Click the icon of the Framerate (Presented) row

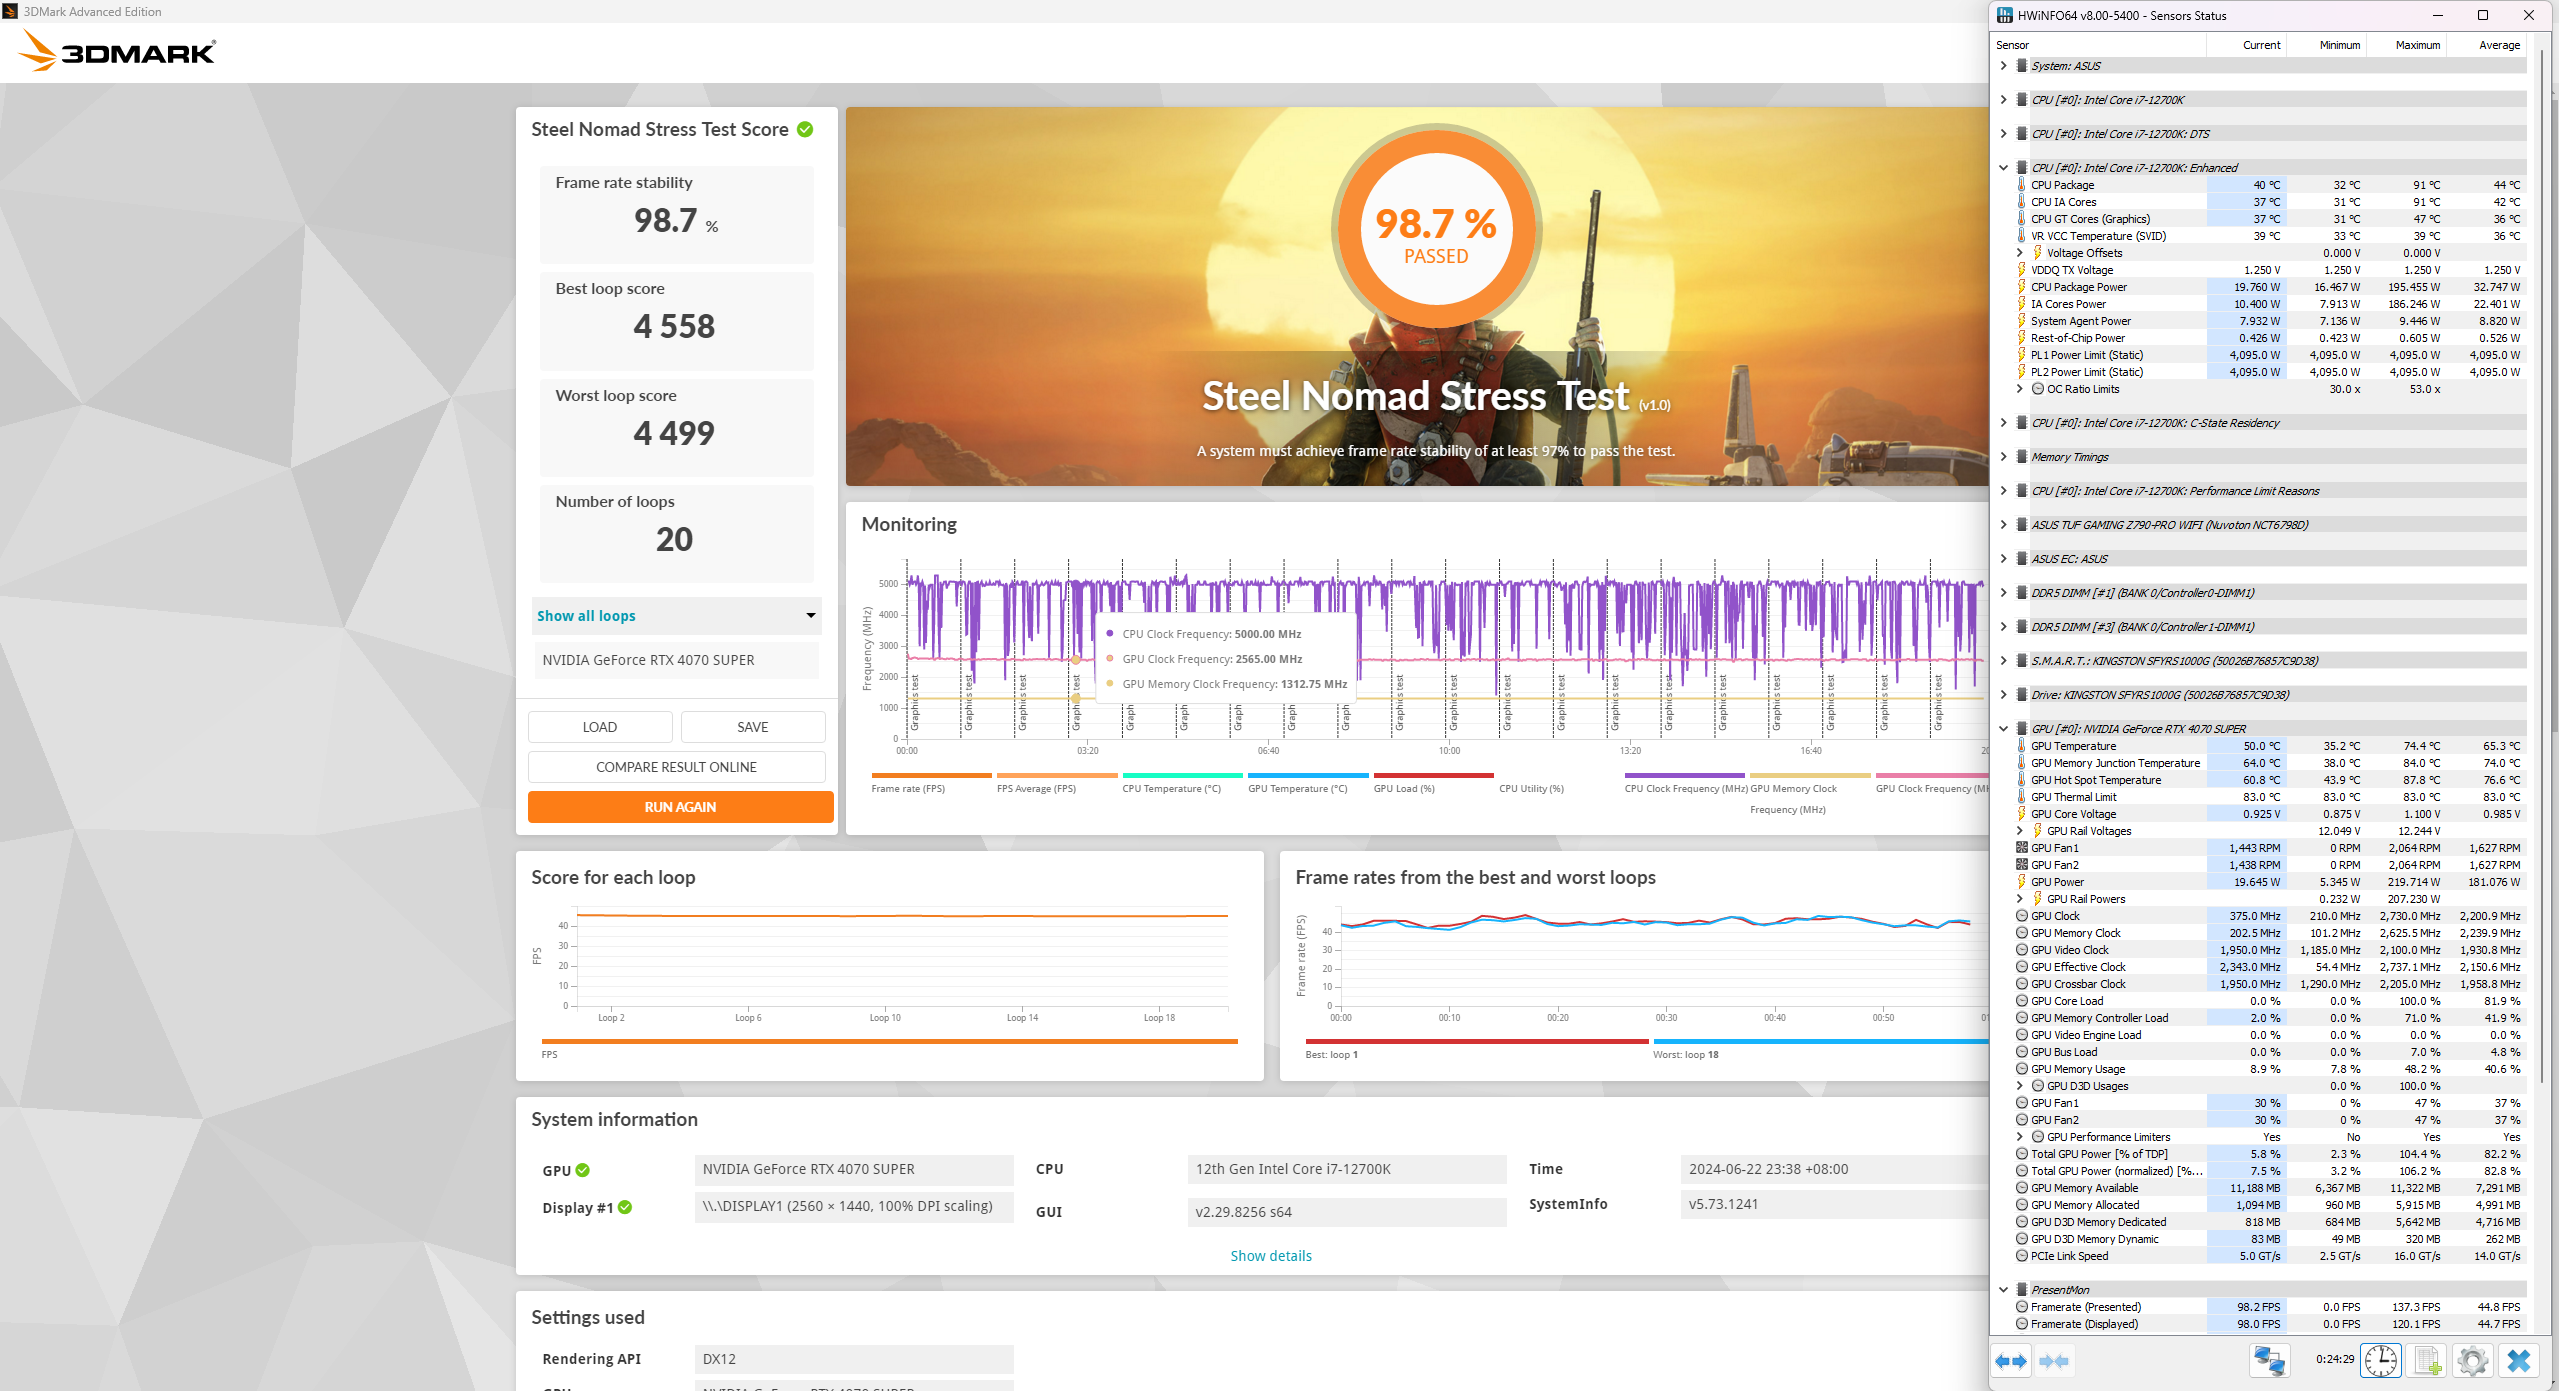click(x=2021, y=1306)
